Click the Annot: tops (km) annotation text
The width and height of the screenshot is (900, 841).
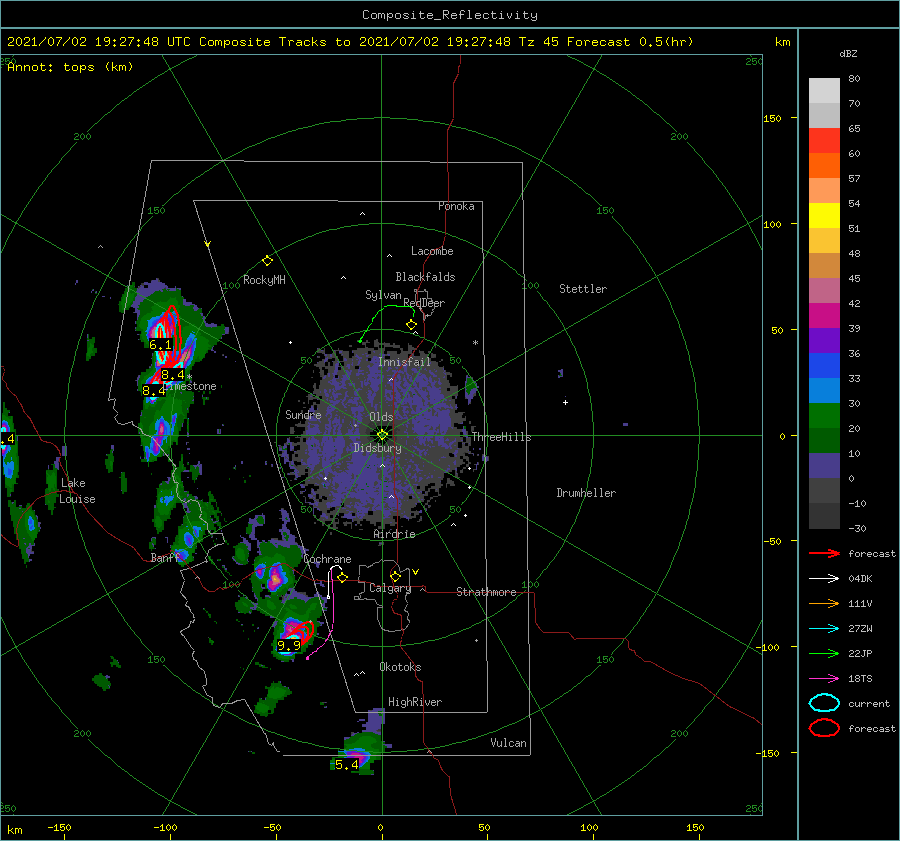[70, 67]
